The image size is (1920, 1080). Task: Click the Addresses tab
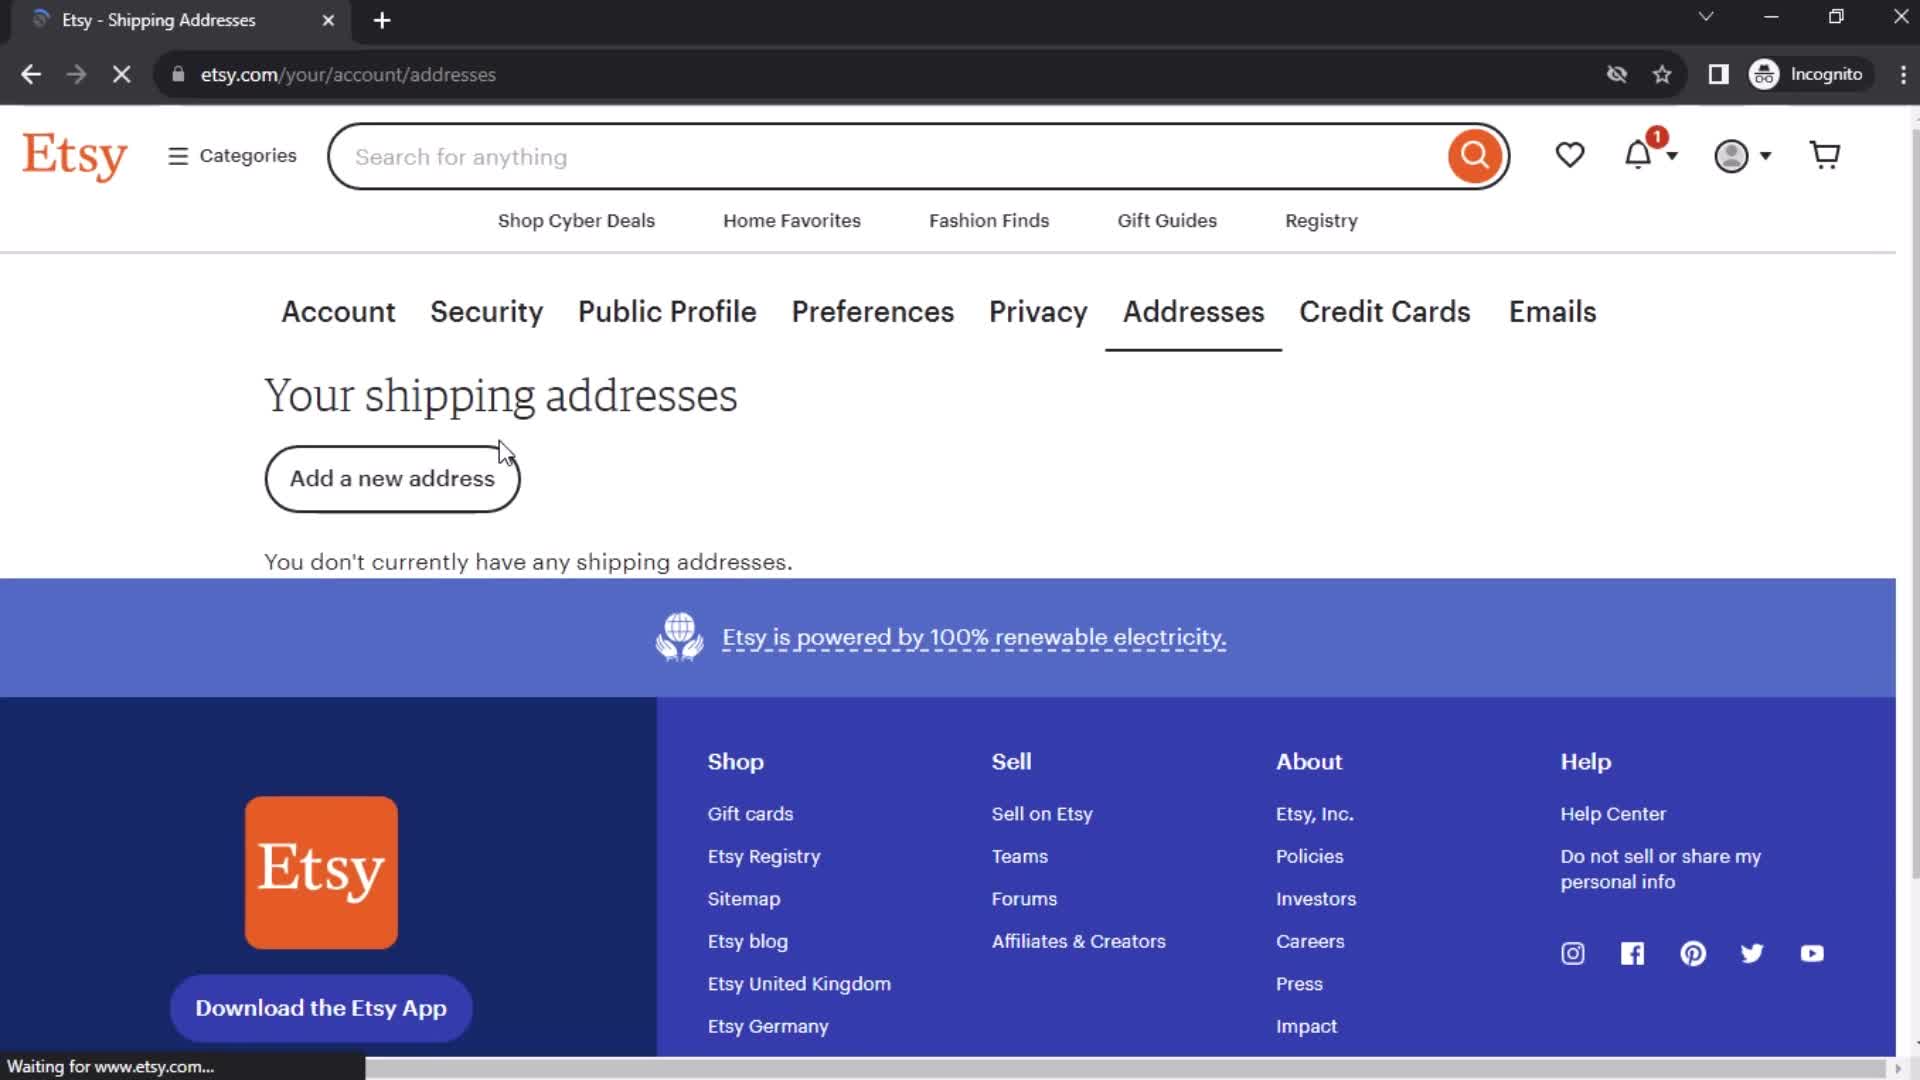(x=1193, y=311)
